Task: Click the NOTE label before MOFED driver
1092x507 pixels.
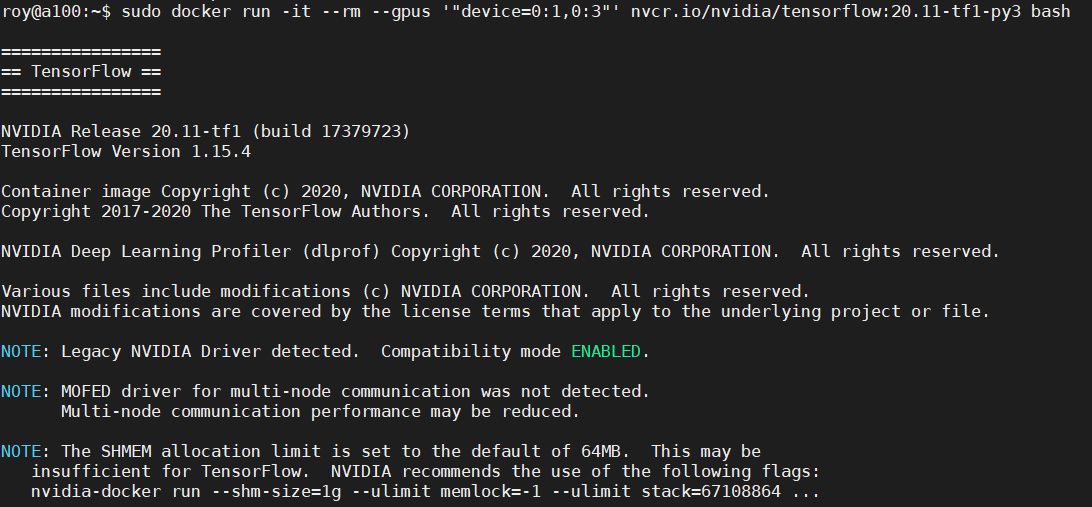Action: pyautogui.click(x=21, y=392)
